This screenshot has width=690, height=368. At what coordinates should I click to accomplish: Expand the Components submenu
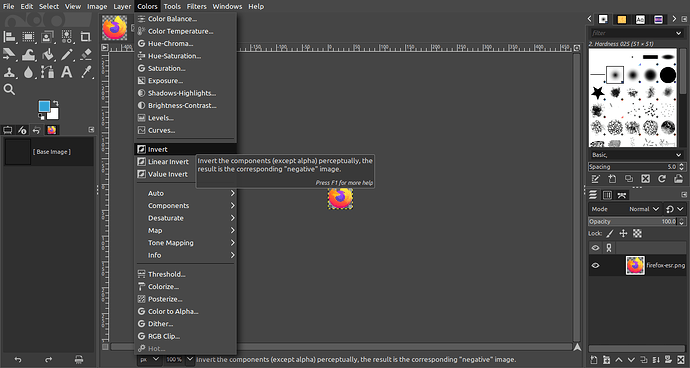(x=185, y=206)
